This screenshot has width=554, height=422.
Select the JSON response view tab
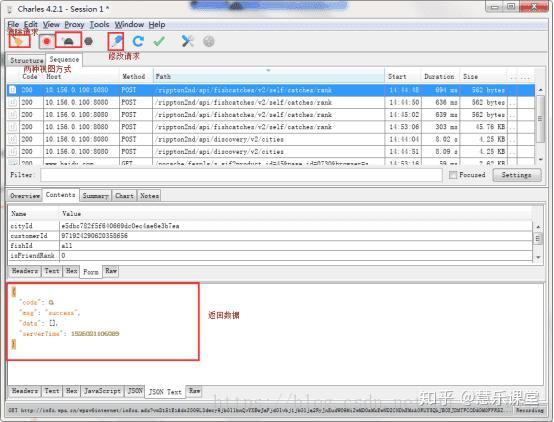pyautogui.click(x=135, y=391)
